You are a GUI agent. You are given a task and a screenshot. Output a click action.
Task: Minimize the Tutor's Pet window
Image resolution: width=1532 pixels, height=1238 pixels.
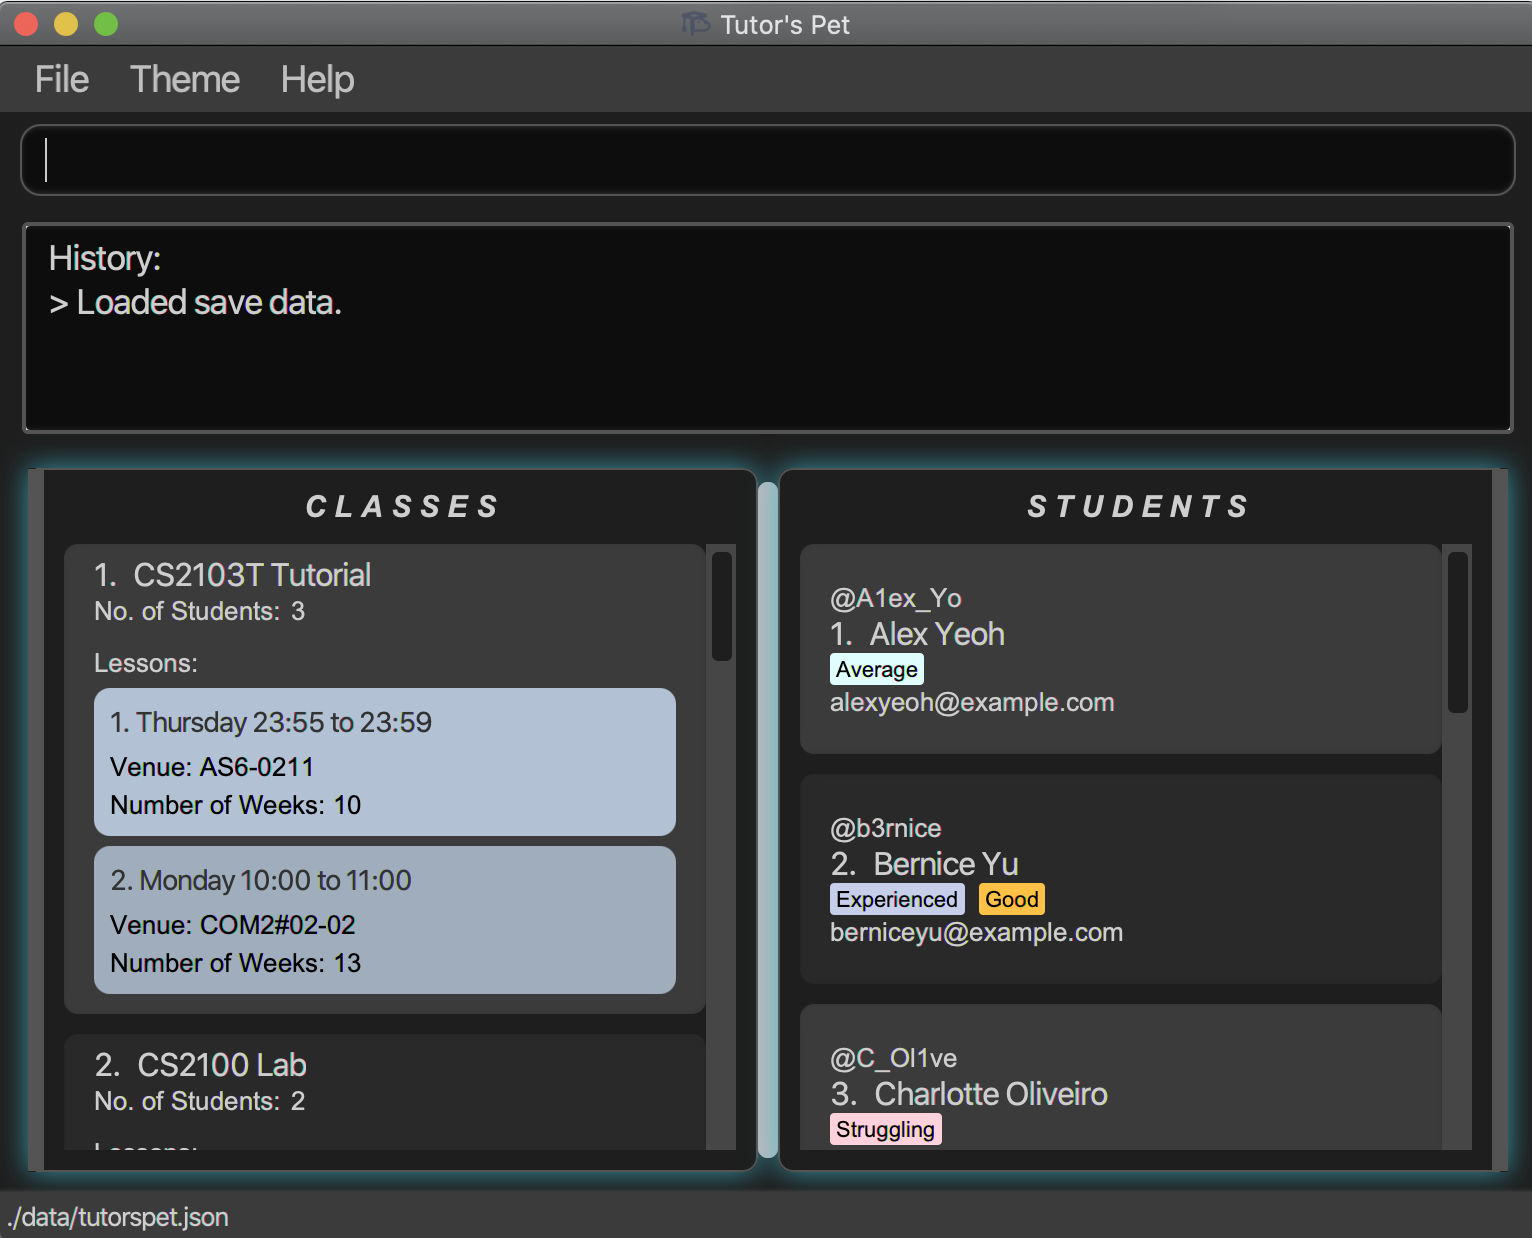[x=66, y=24]
